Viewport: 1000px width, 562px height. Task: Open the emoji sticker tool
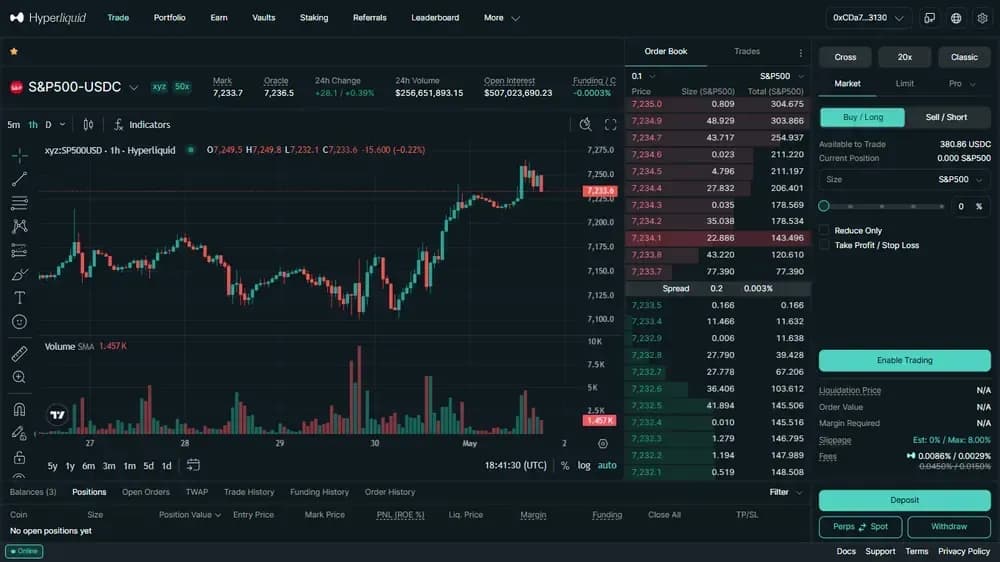(19, 322)
